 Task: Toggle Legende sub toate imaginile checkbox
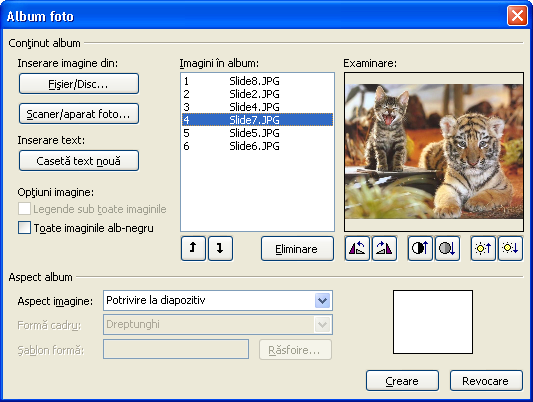click(24, 209)
